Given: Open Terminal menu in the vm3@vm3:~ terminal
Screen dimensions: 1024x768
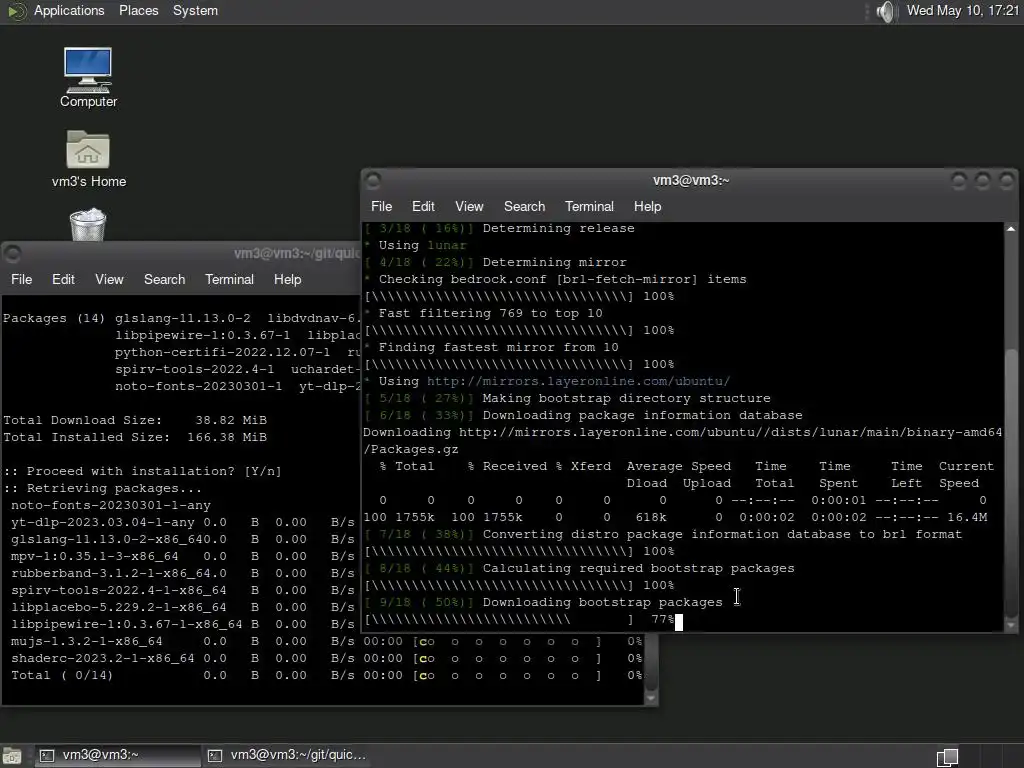Looking at the screenshot, I should 589,206.
